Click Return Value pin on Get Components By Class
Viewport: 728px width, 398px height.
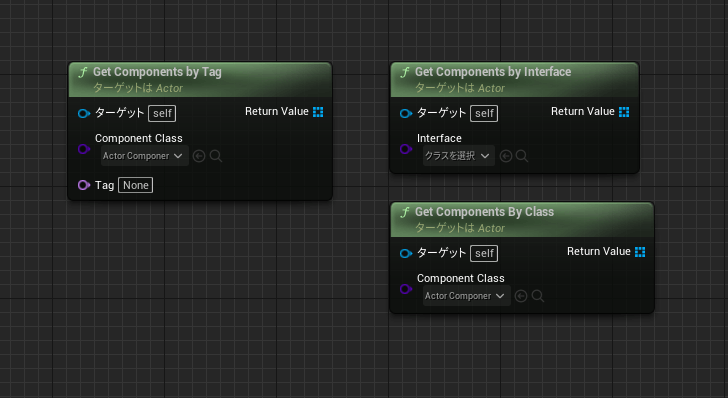click(x=640, y=252)
